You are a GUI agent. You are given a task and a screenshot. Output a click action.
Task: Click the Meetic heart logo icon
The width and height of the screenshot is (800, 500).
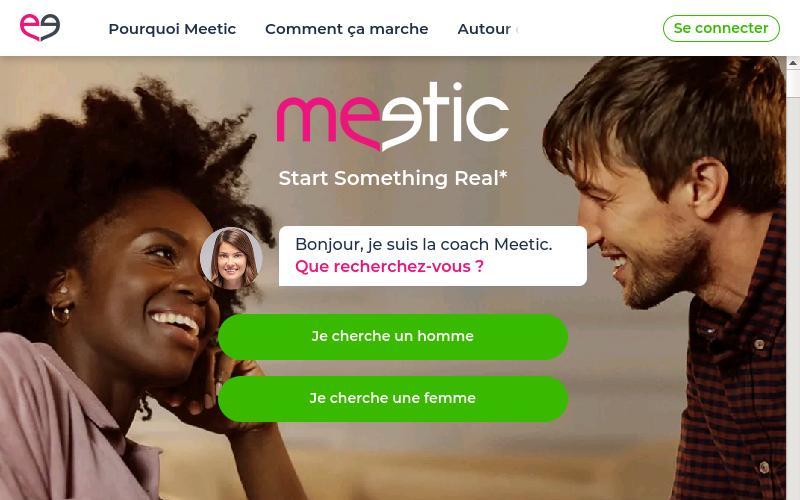tap(40, 27)
